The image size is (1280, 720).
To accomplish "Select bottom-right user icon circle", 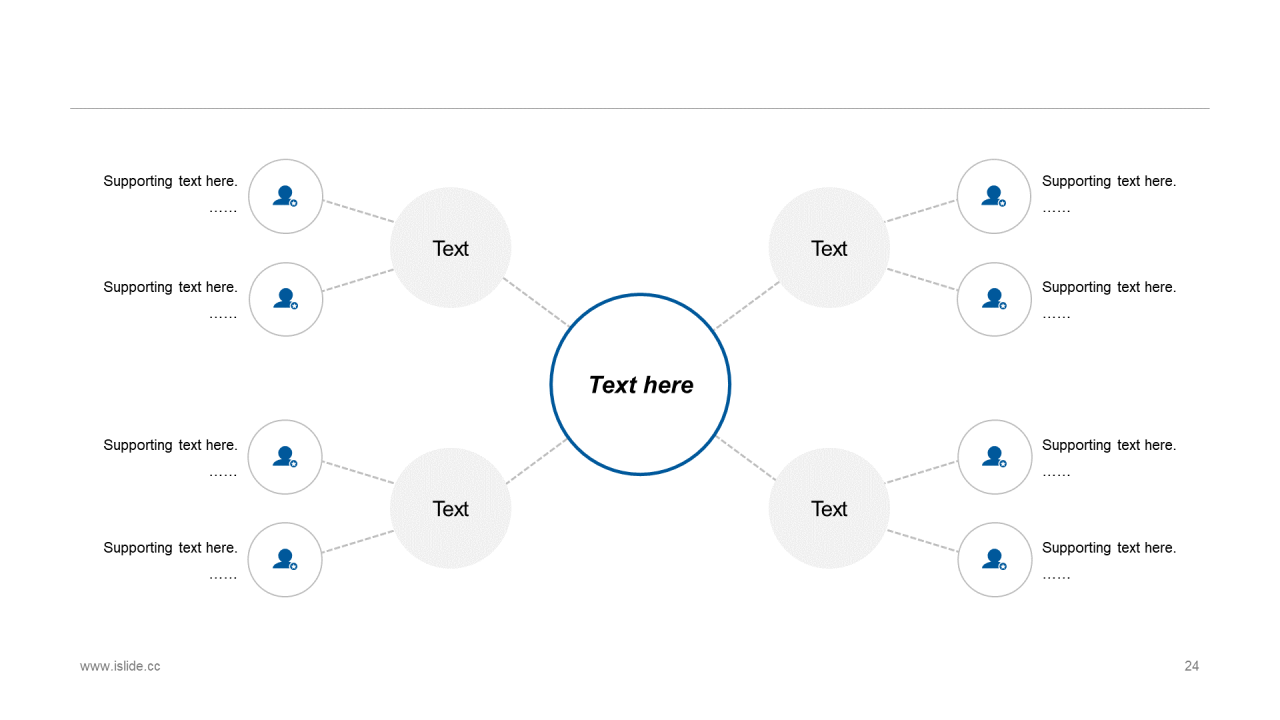I will [x=994, y=560].
